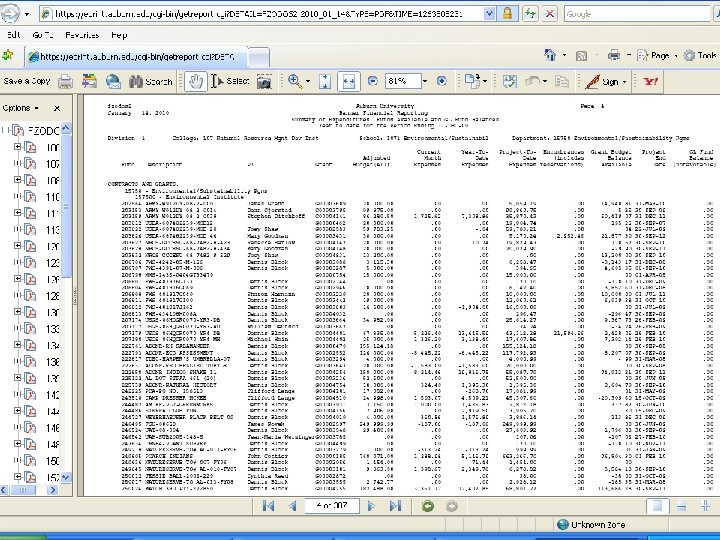This screenshot has height=540, width=720.
Task: Click the minus zoom out button
Action: (373, 81)
